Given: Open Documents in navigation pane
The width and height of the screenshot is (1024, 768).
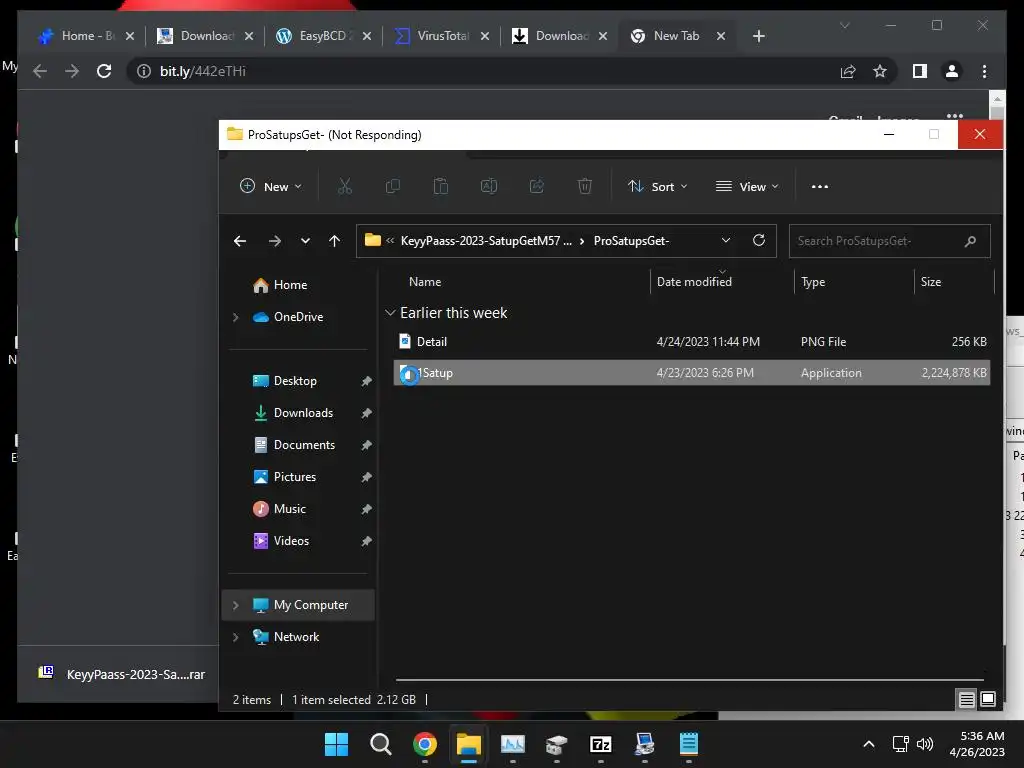Looking at the screenshot, I should [x=304, y=445].
